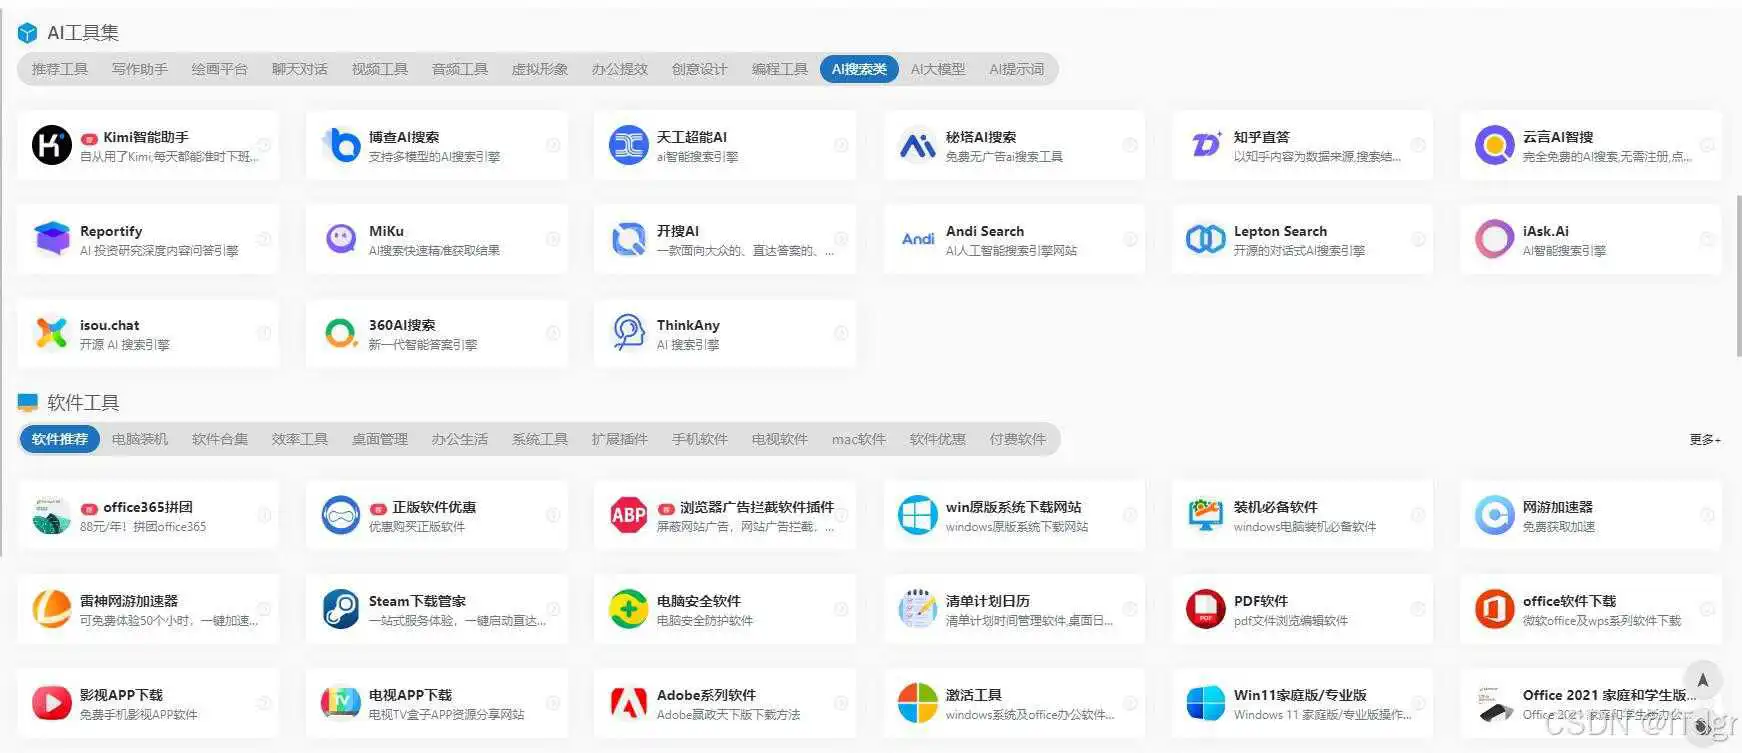Select the 手机软件 tab
1742x753 pixels.
700,439
